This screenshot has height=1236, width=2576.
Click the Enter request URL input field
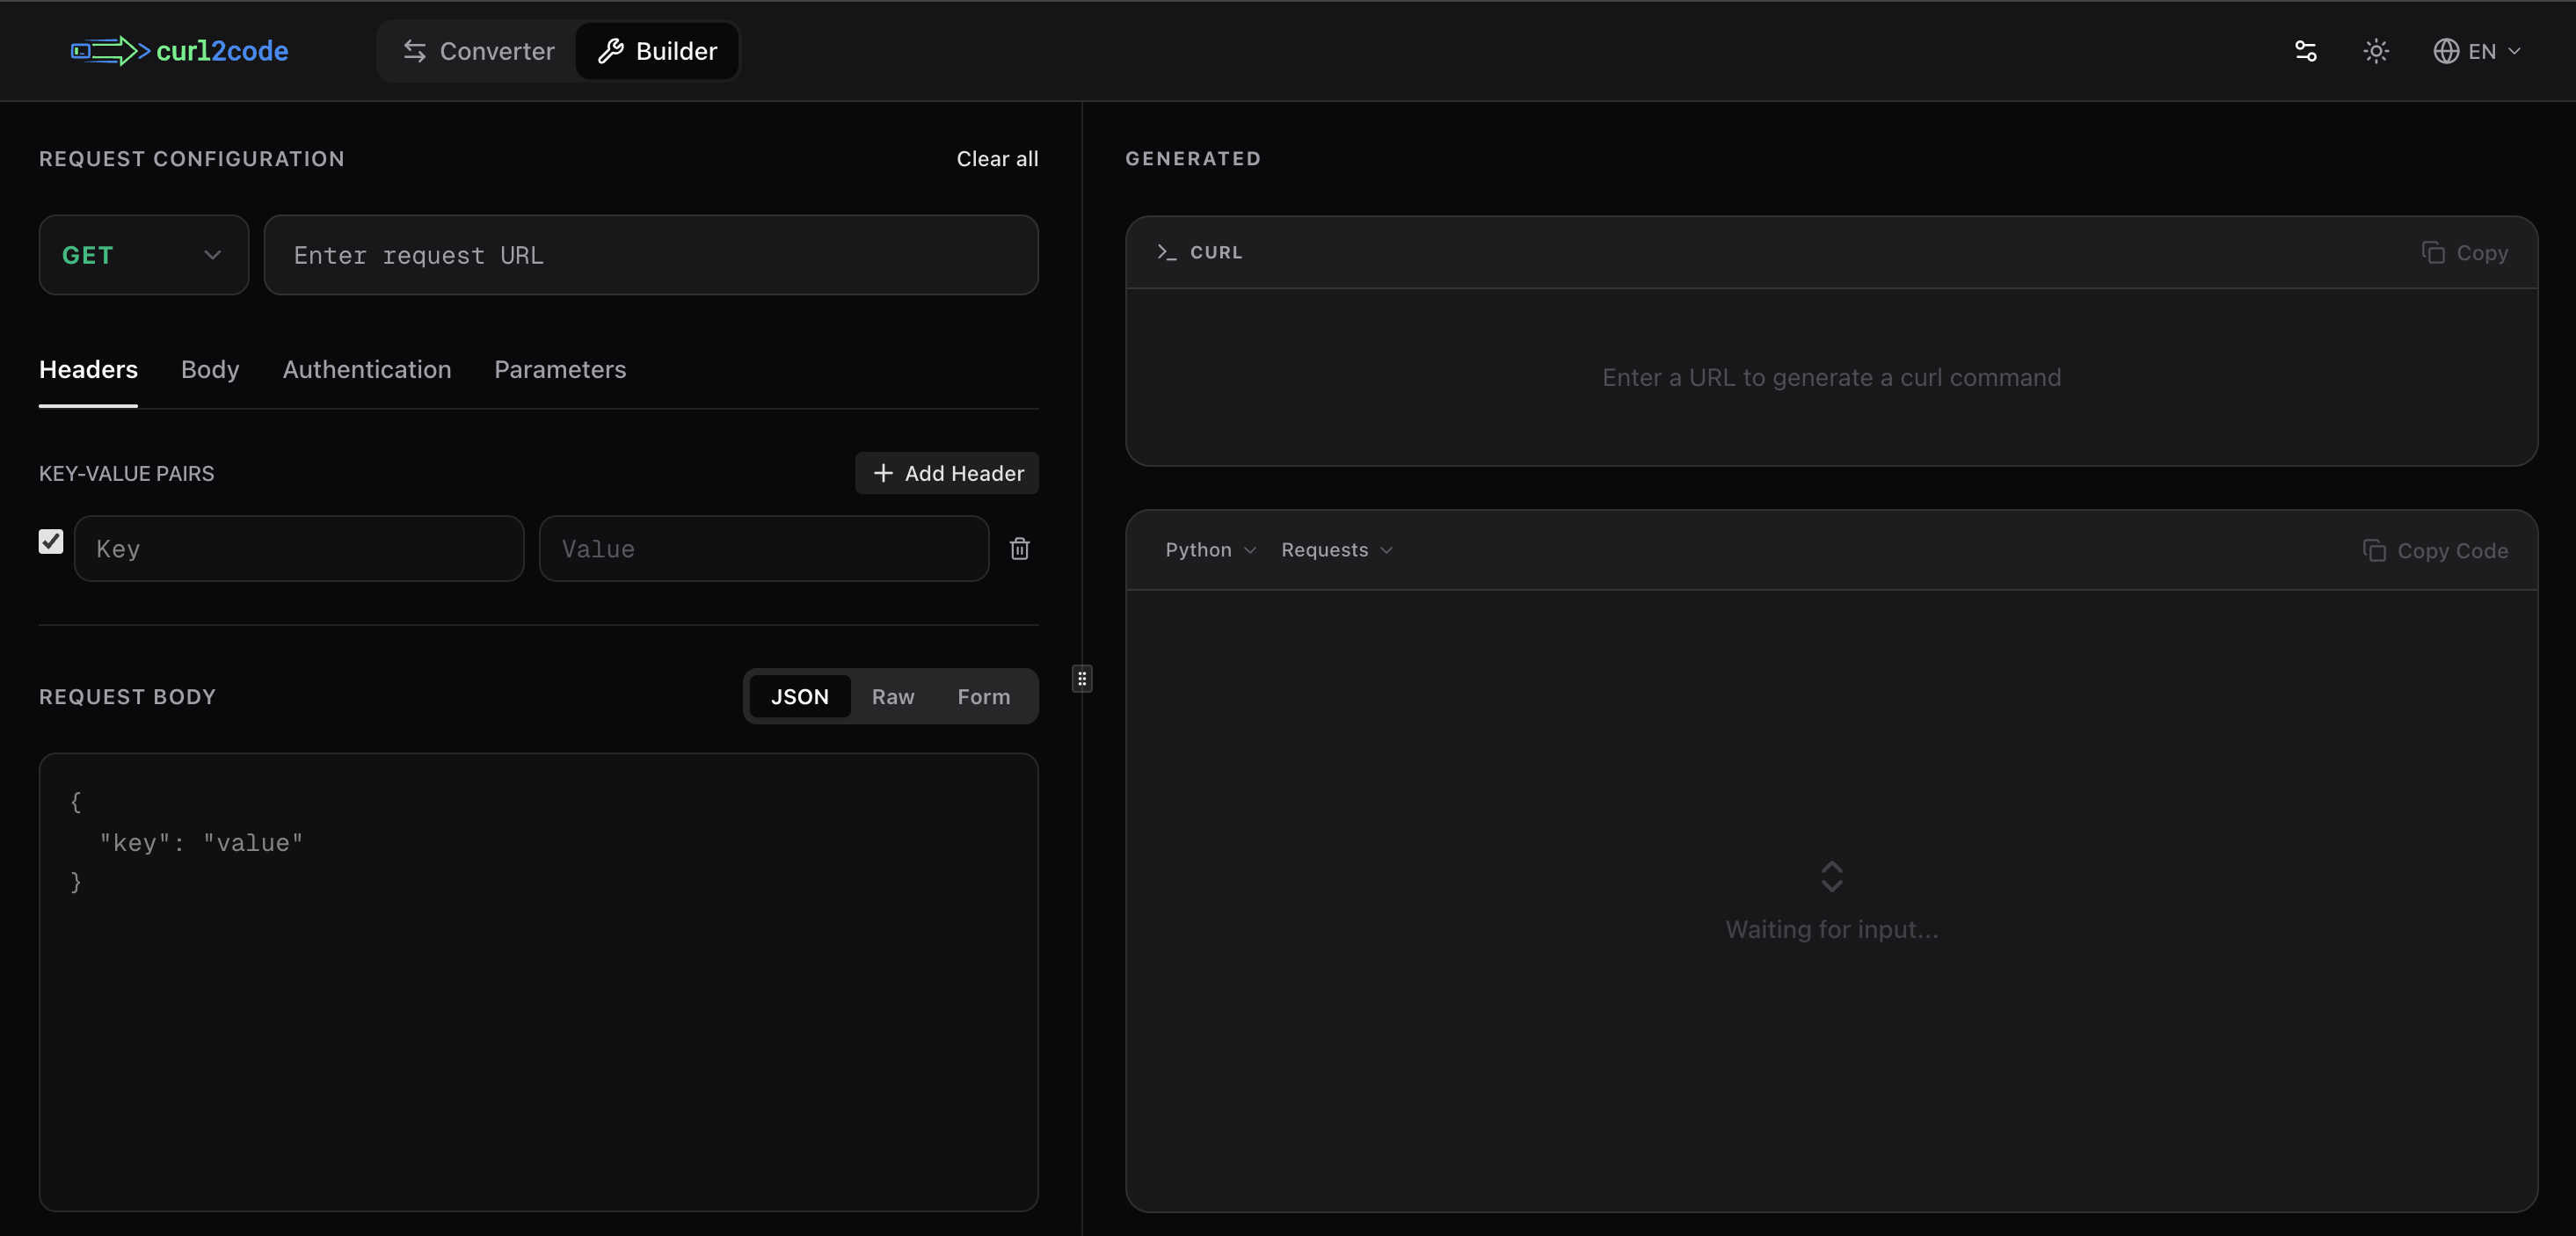[x=651, y=255]
